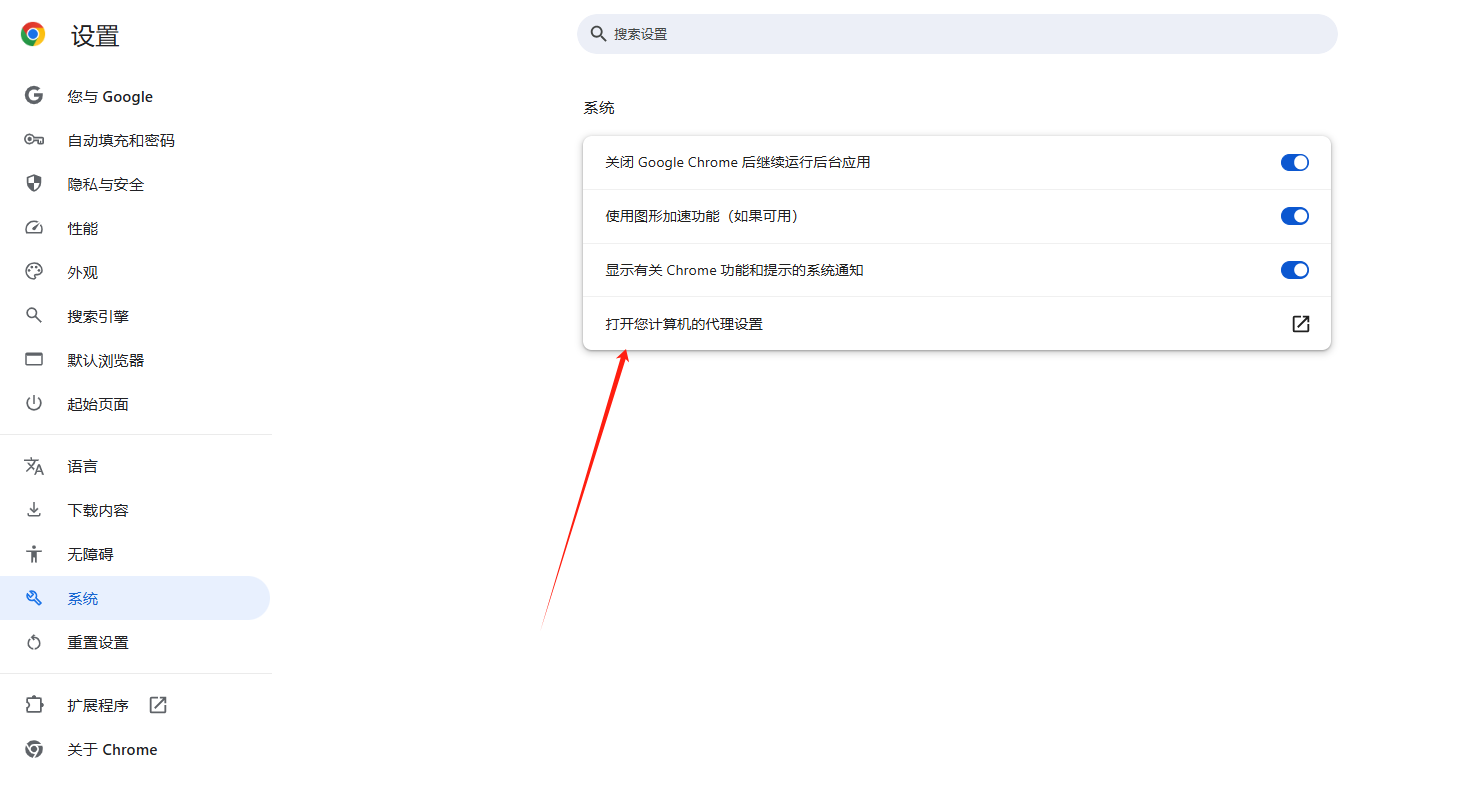
Task: Click the translate icon for 语言
Action: 34,466
